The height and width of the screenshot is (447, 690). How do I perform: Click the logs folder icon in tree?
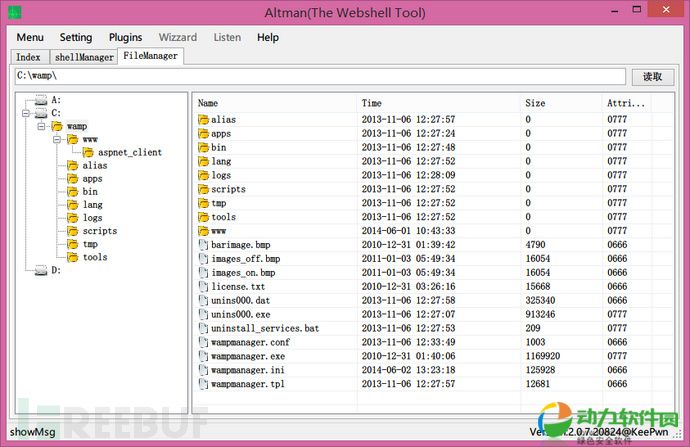tap(72, 218)
